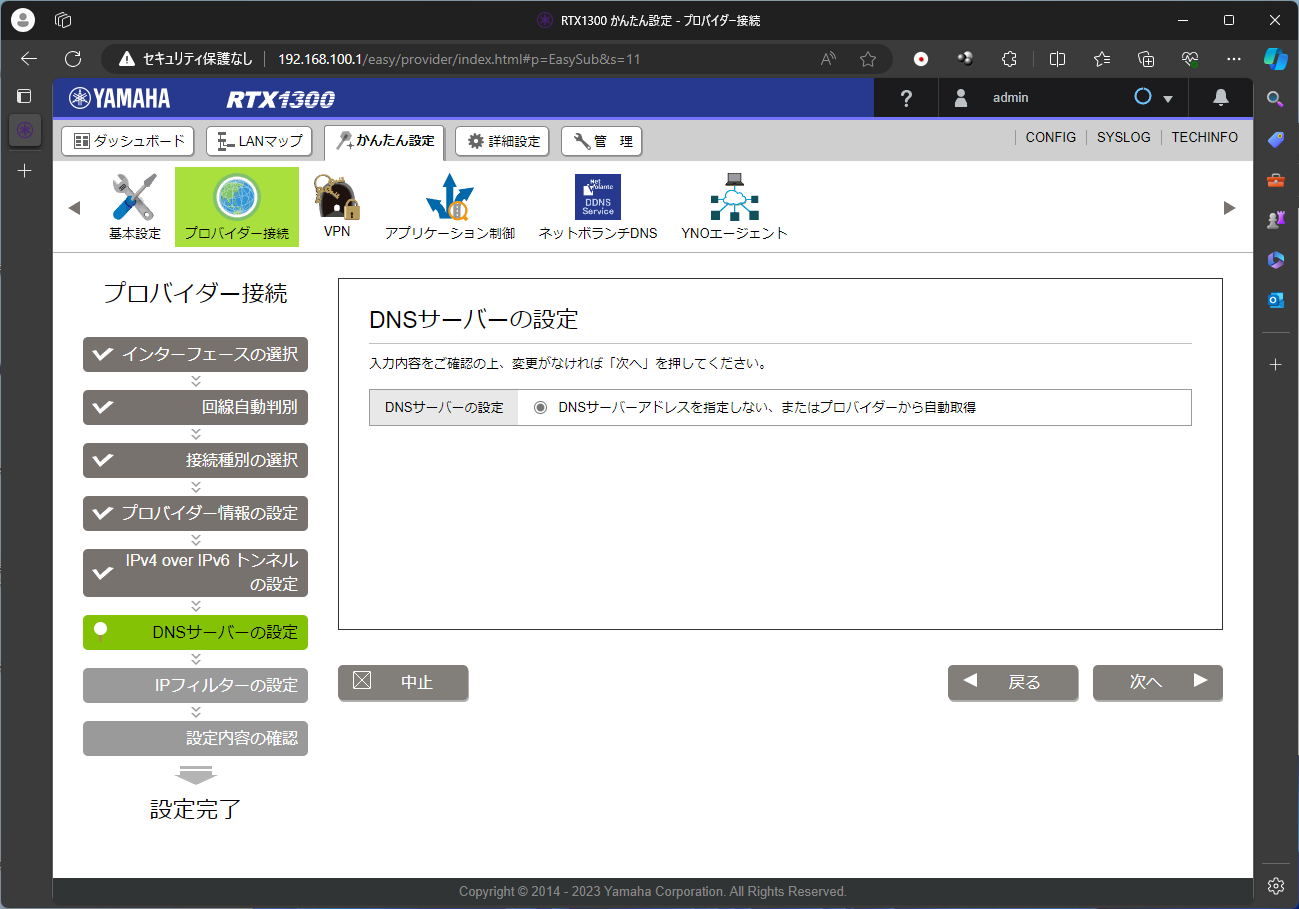
Task: Click the 中止 cancel button
Action: [x=403, y=682]
